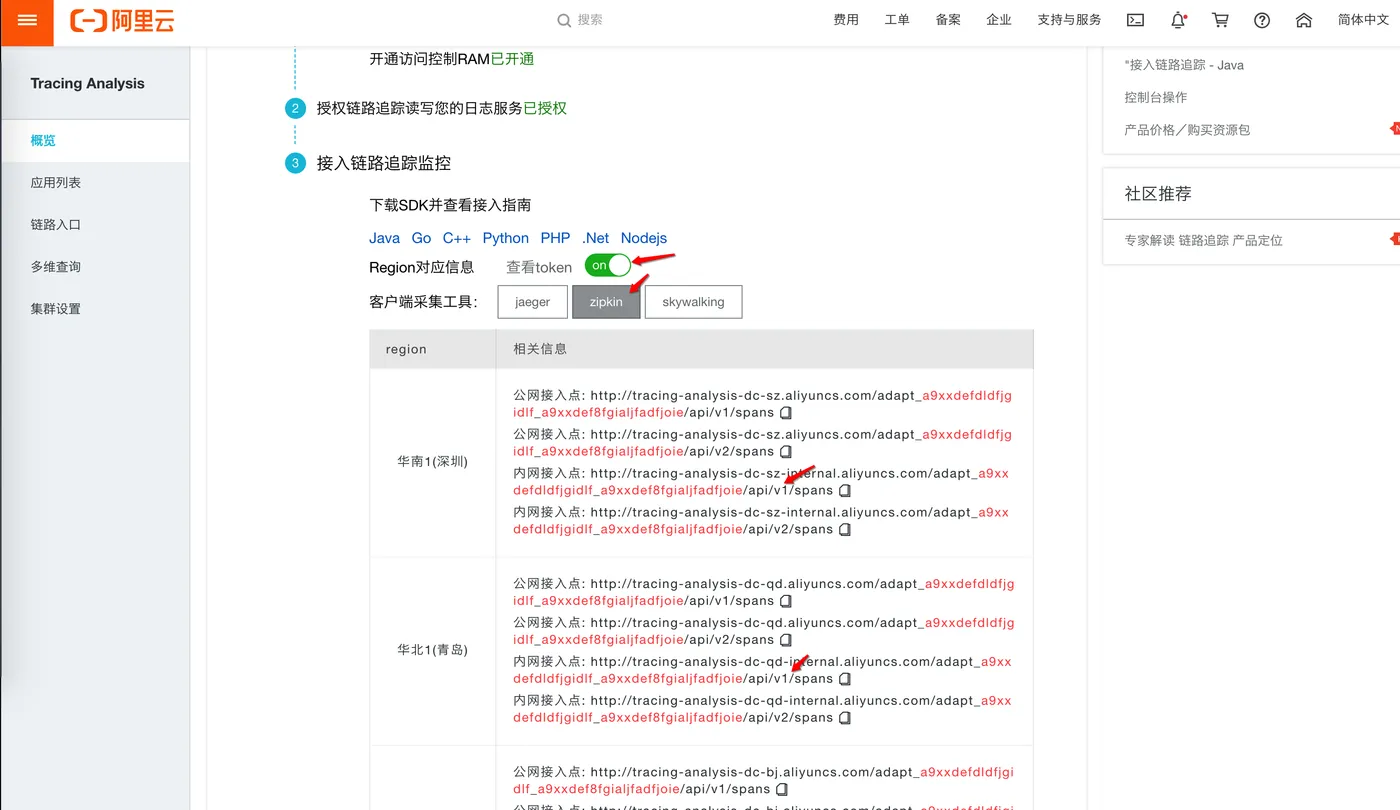Click the console home icon
The width and height of the screenshot is (1400, 810).
[1303, 20]
